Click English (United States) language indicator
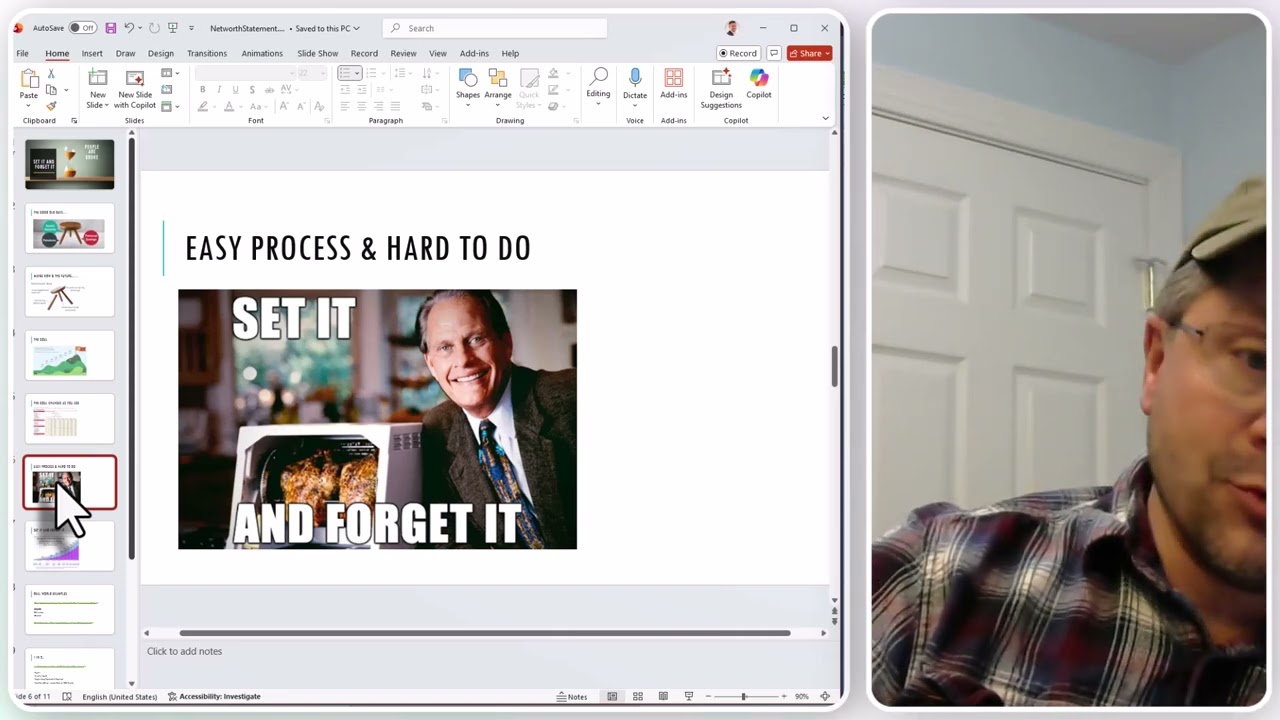Screen dimensions: 1280x720 (x=119, y=696)
